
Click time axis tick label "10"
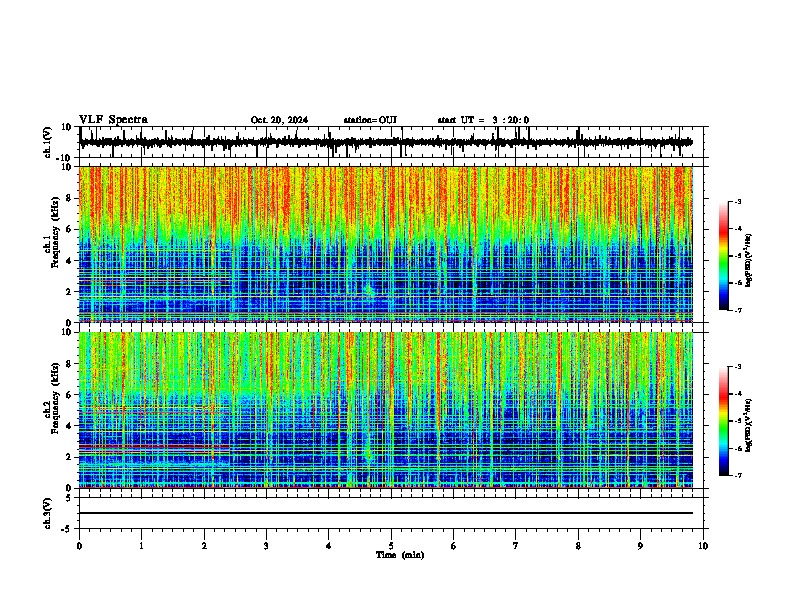click(703, 546)
